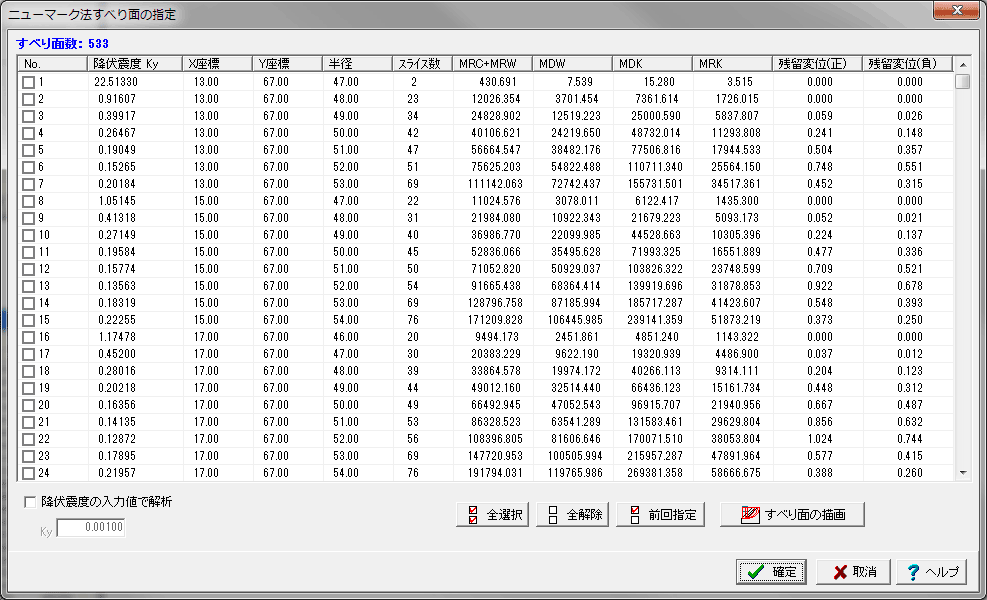The height and width of the screenshot is (600, 987).
Task: Check slip surface No. 13 checkbox
Action: [x=28, y=286]
